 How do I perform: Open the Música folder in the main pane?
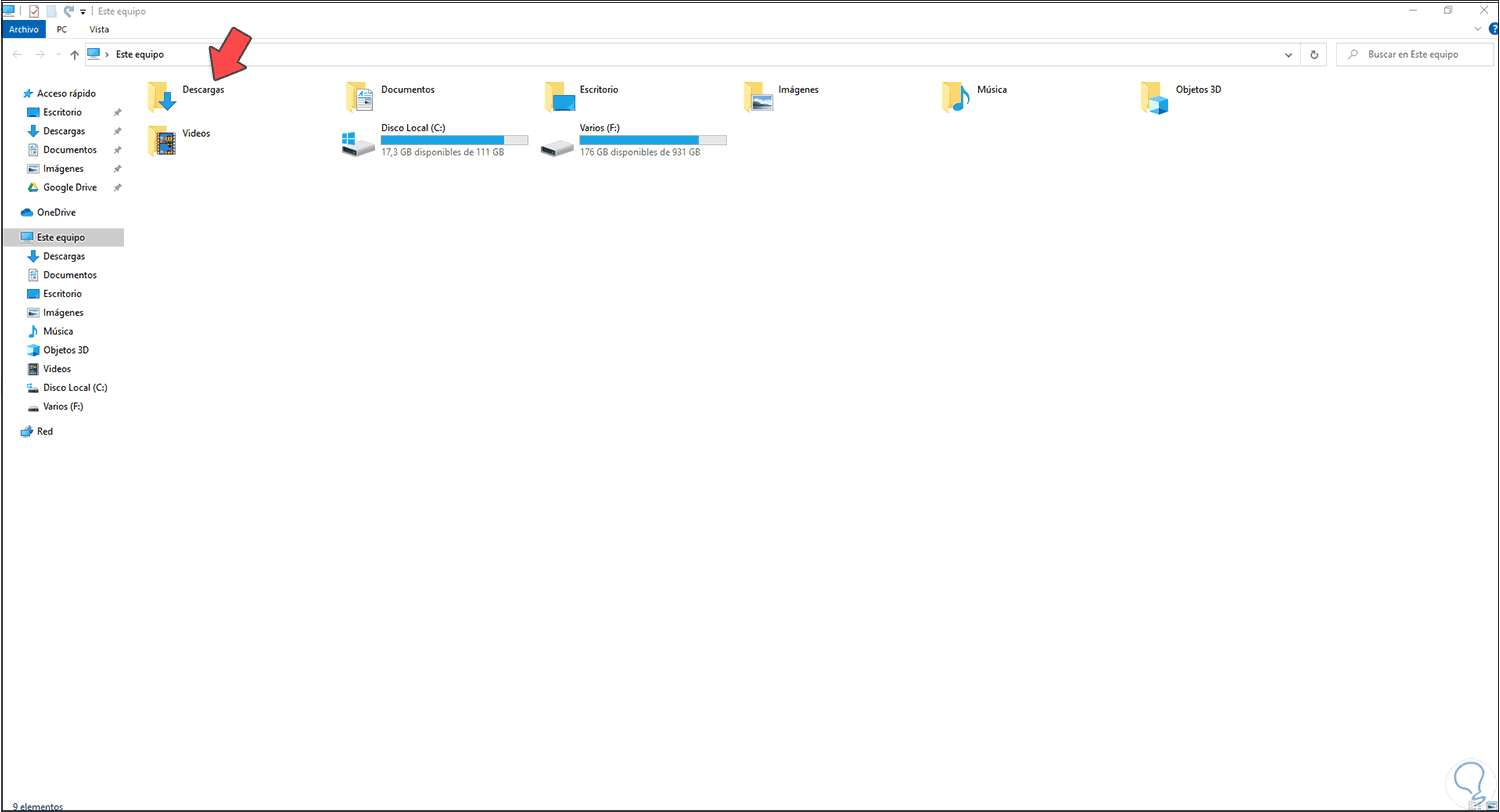tap(974, 96)
